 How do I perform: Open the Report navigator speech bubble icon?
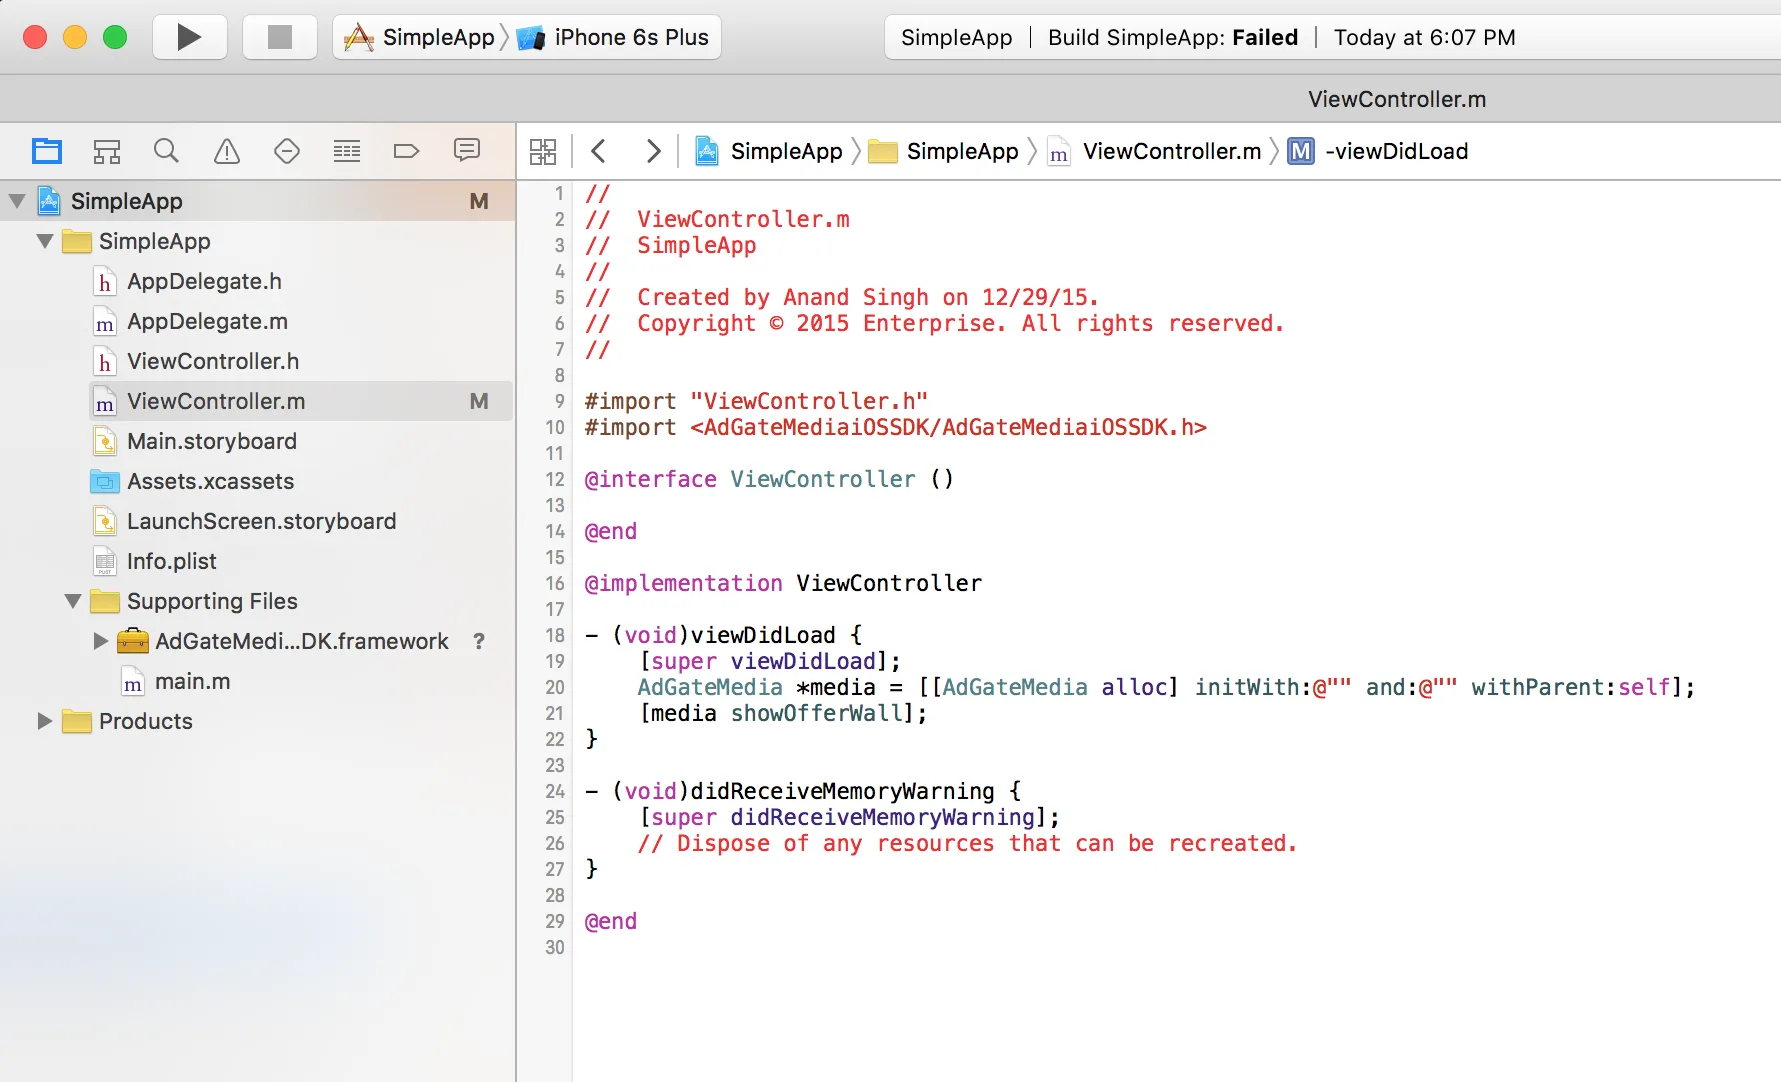pyautogui.click(x=466, y=150)
